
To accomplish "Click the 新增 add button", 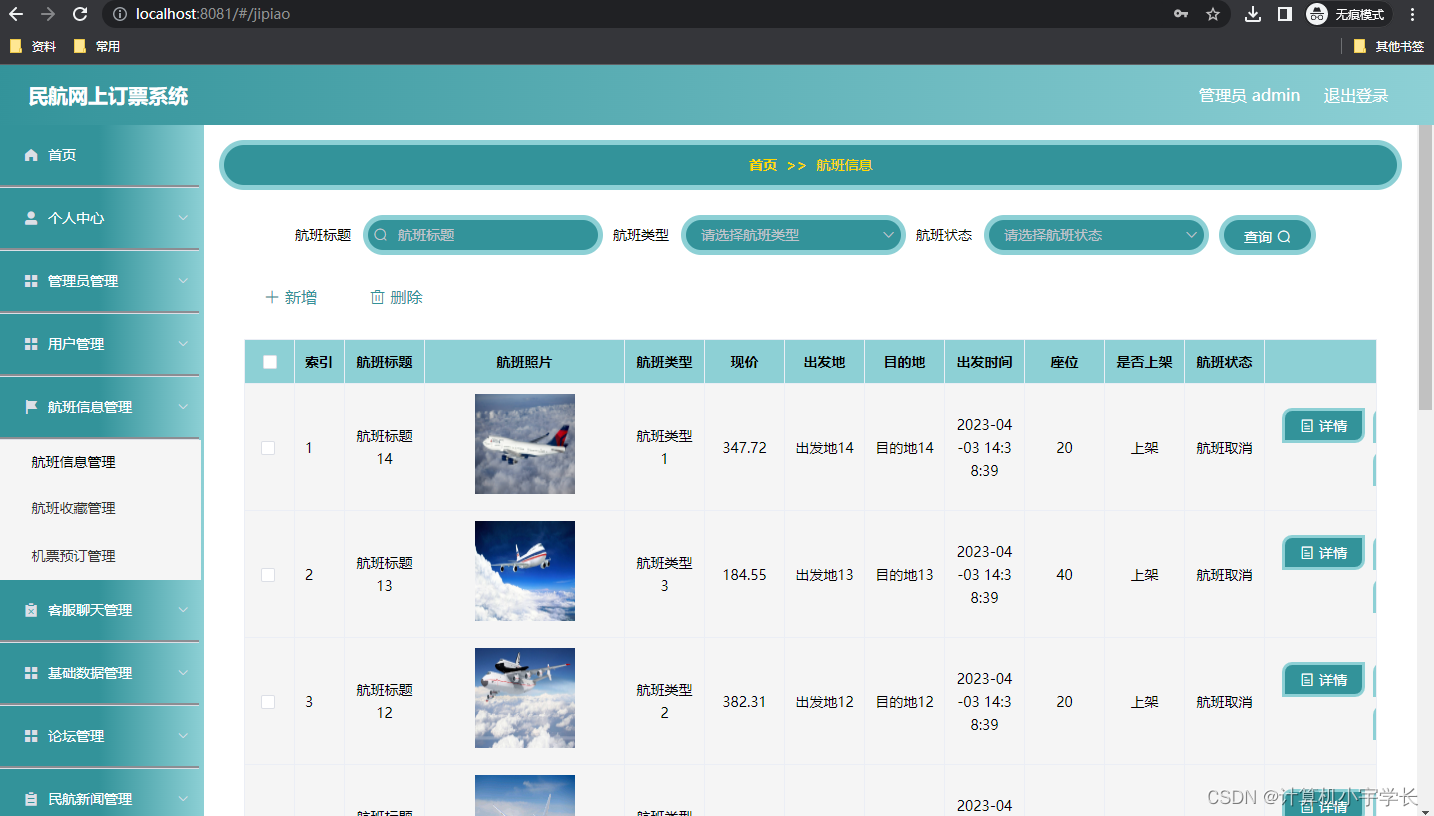I will click(291, 297).
